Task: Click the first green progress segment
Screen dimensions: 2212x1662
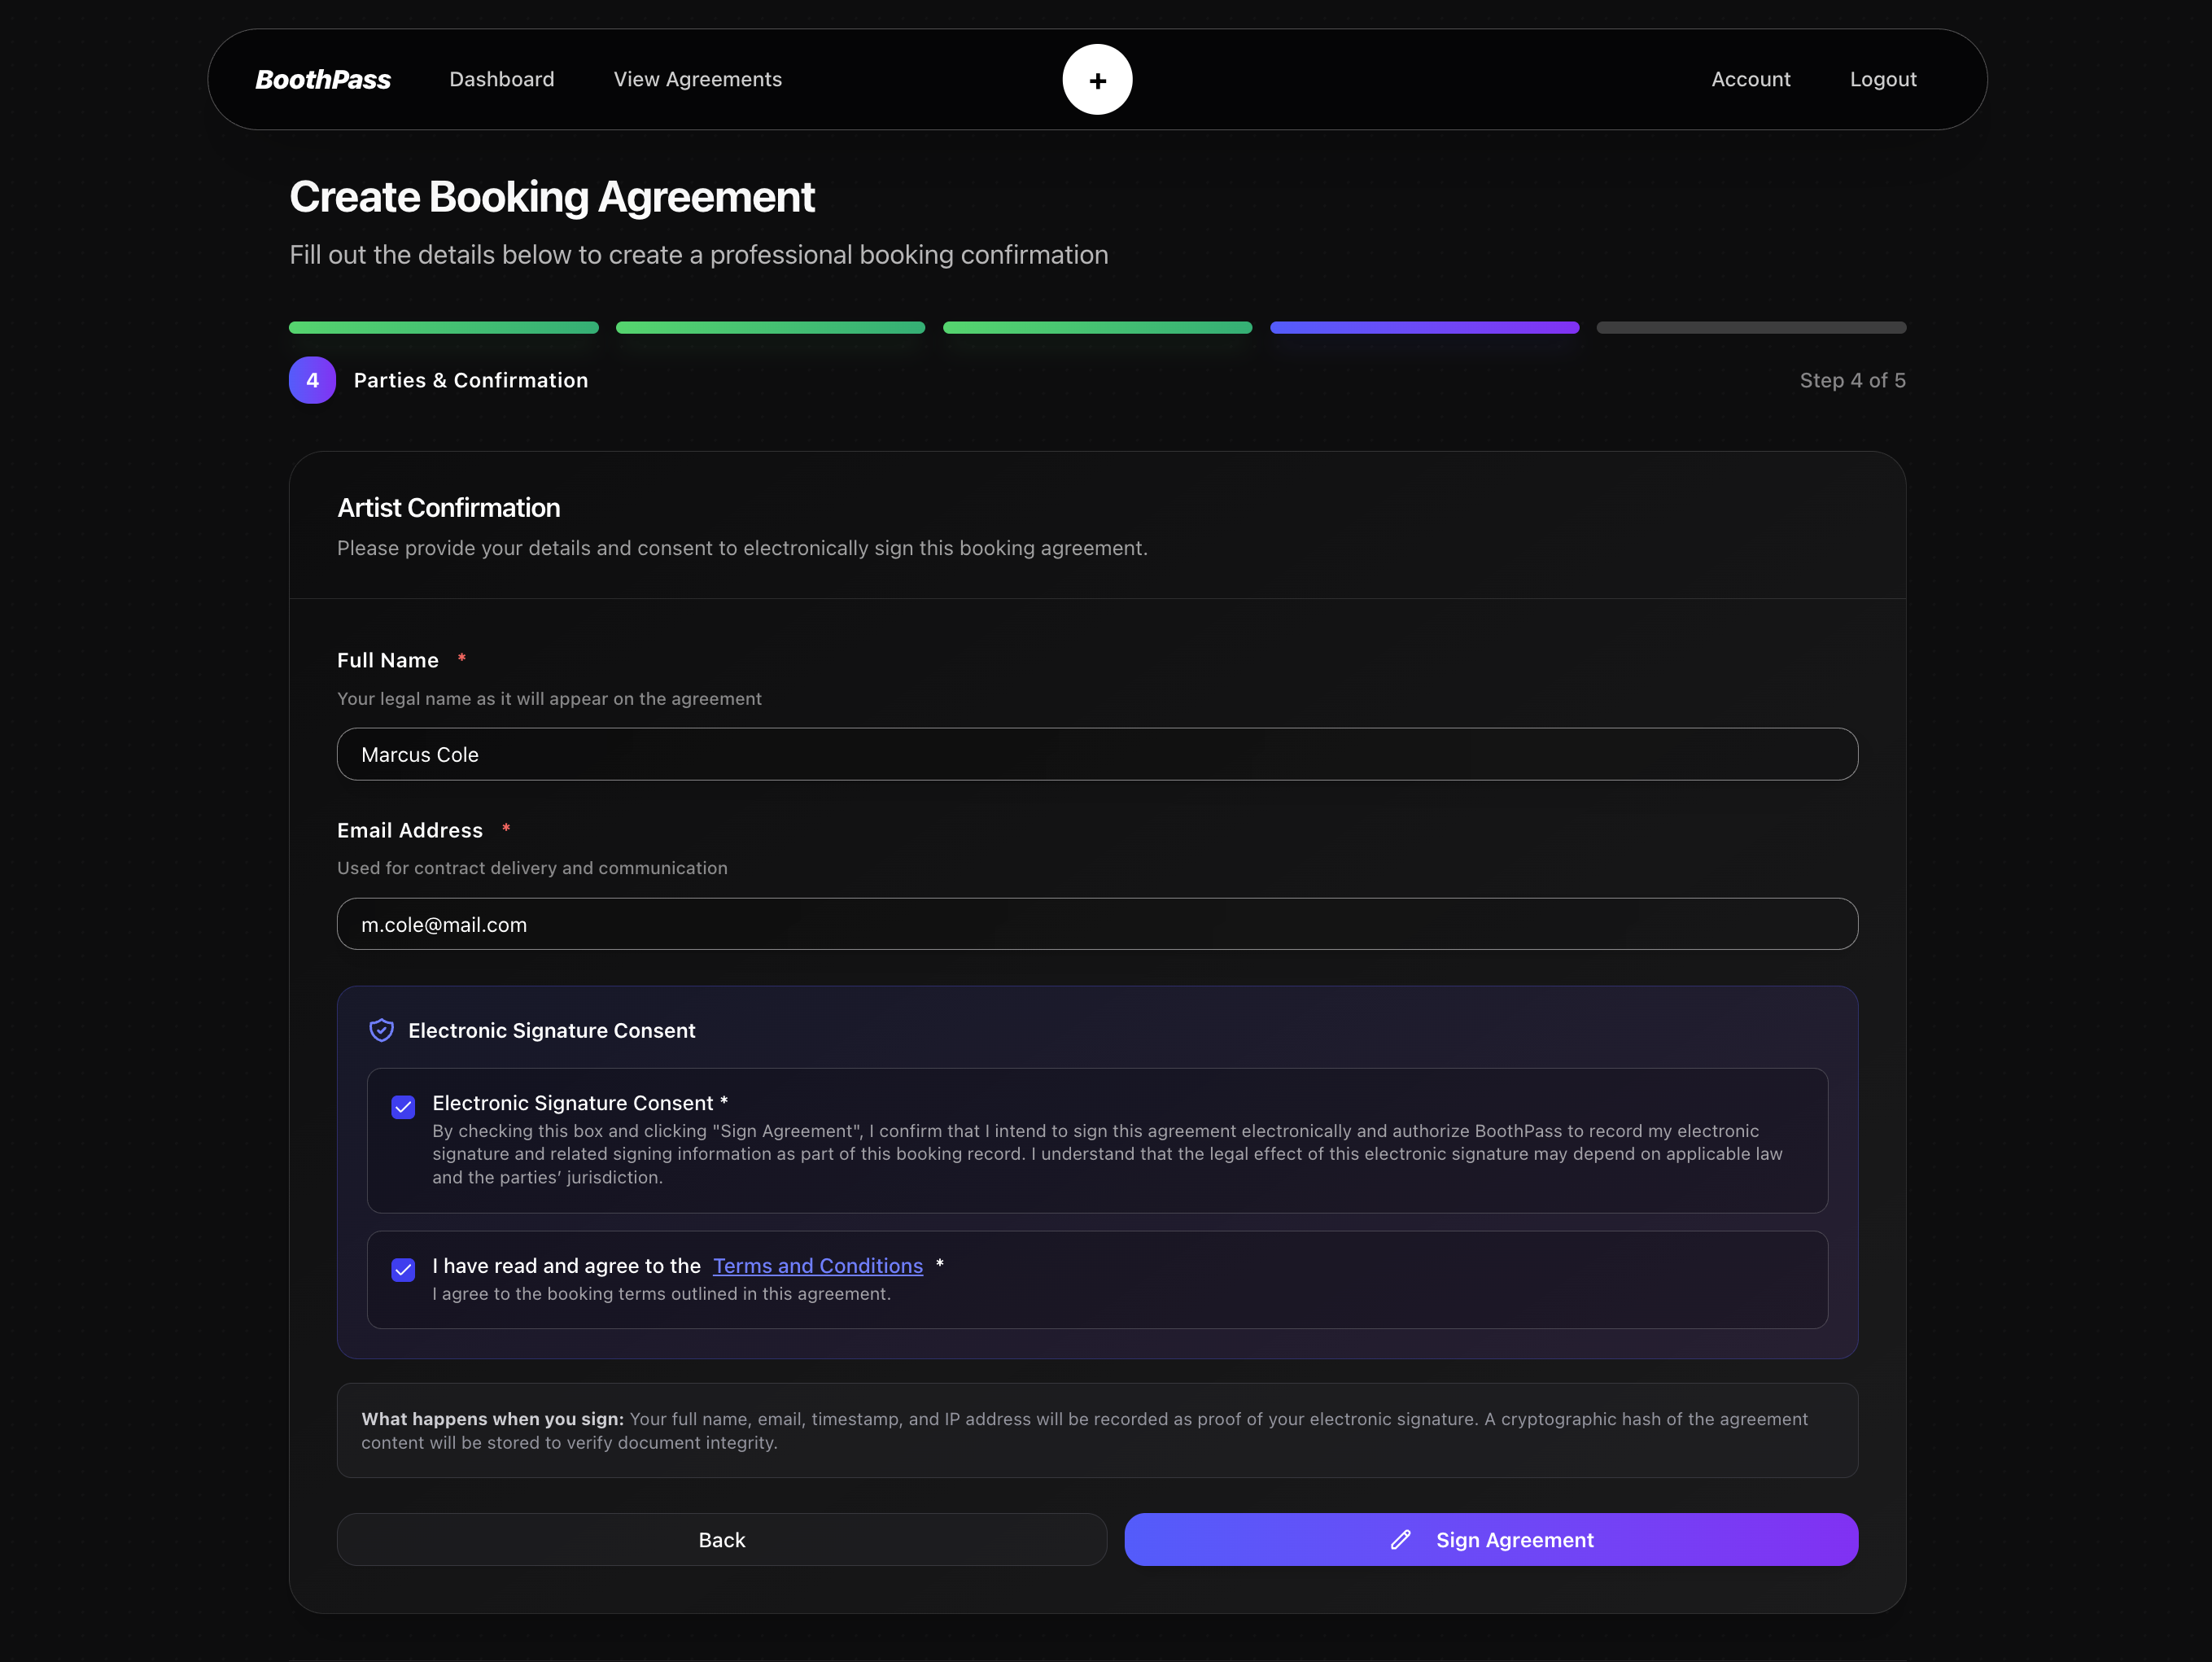Action: tap(443, 327)
